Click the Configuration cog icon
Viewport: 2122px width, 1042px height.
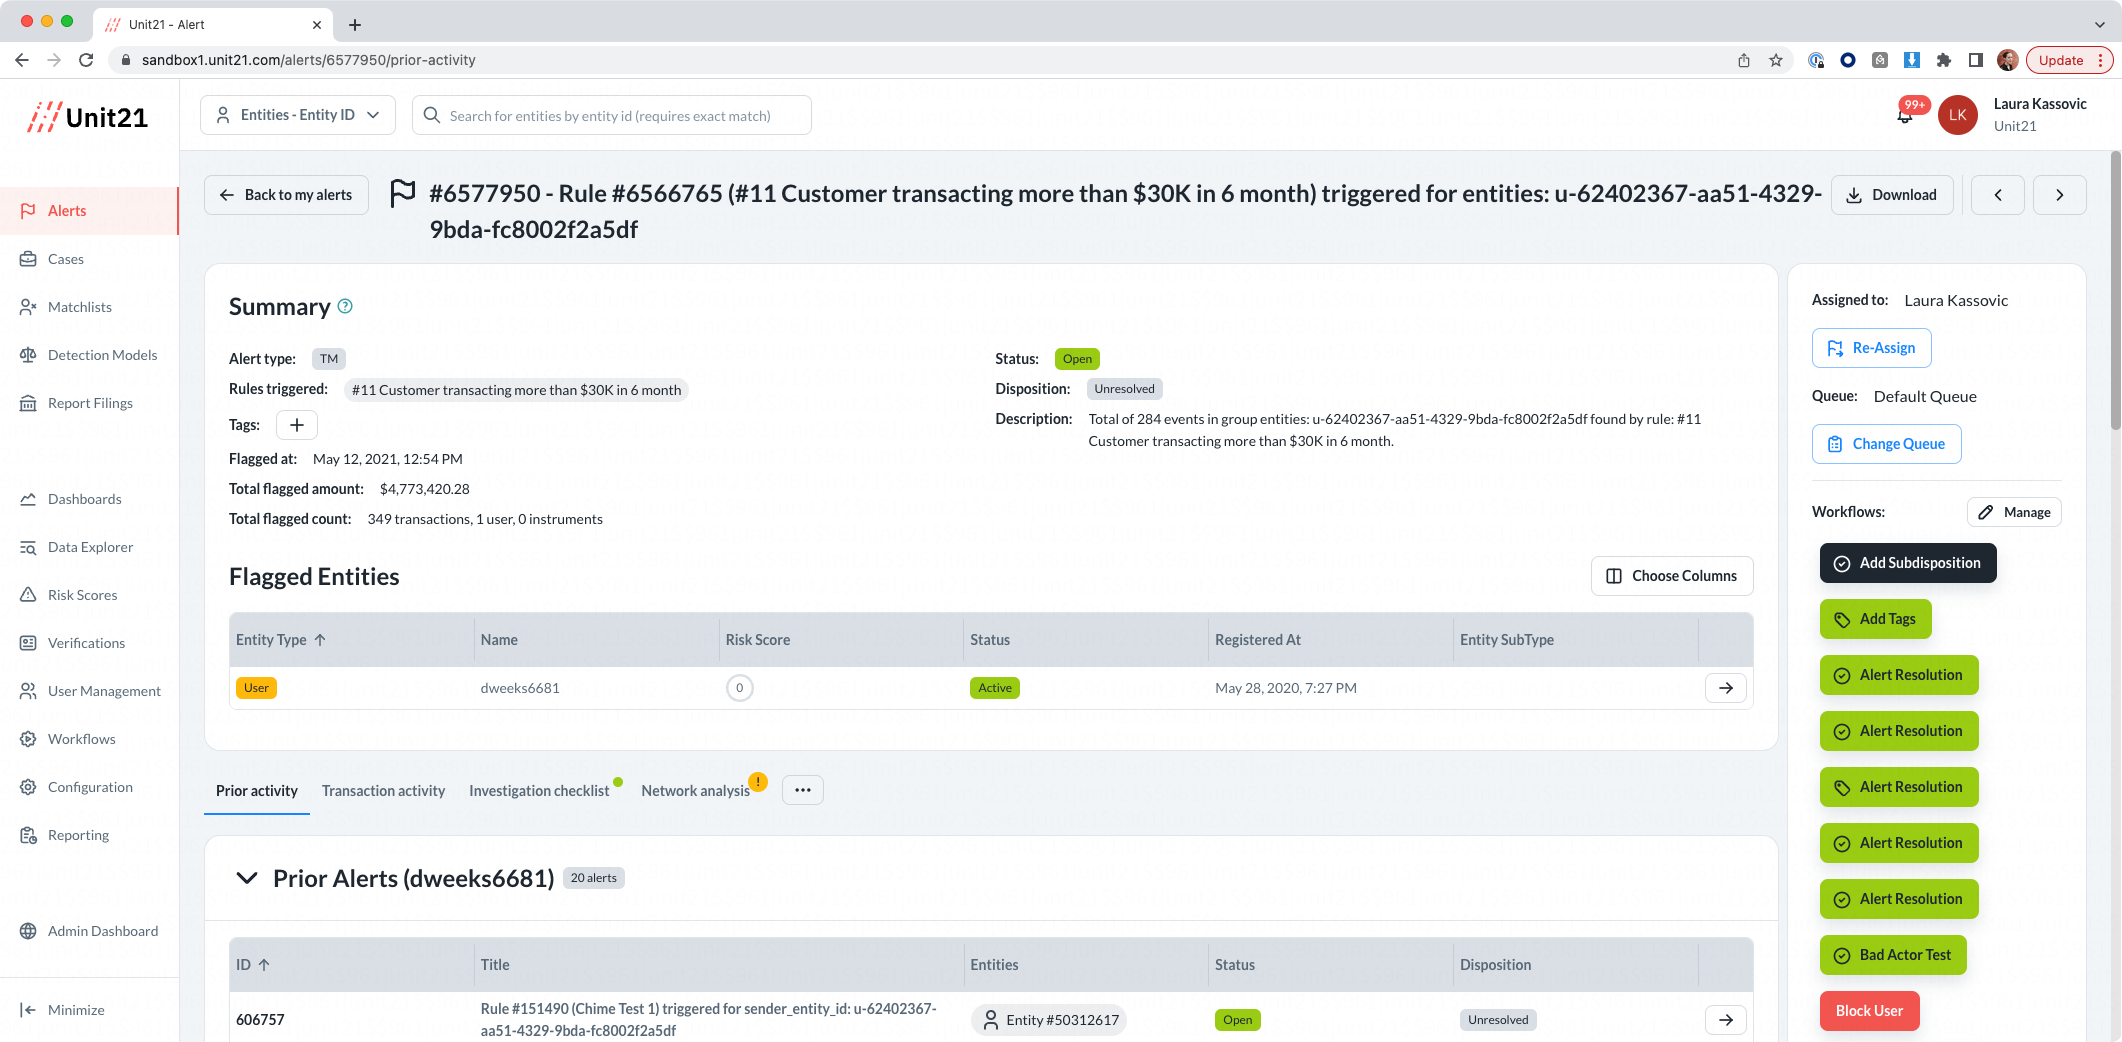pyautogui.click(x=28, y=787)
